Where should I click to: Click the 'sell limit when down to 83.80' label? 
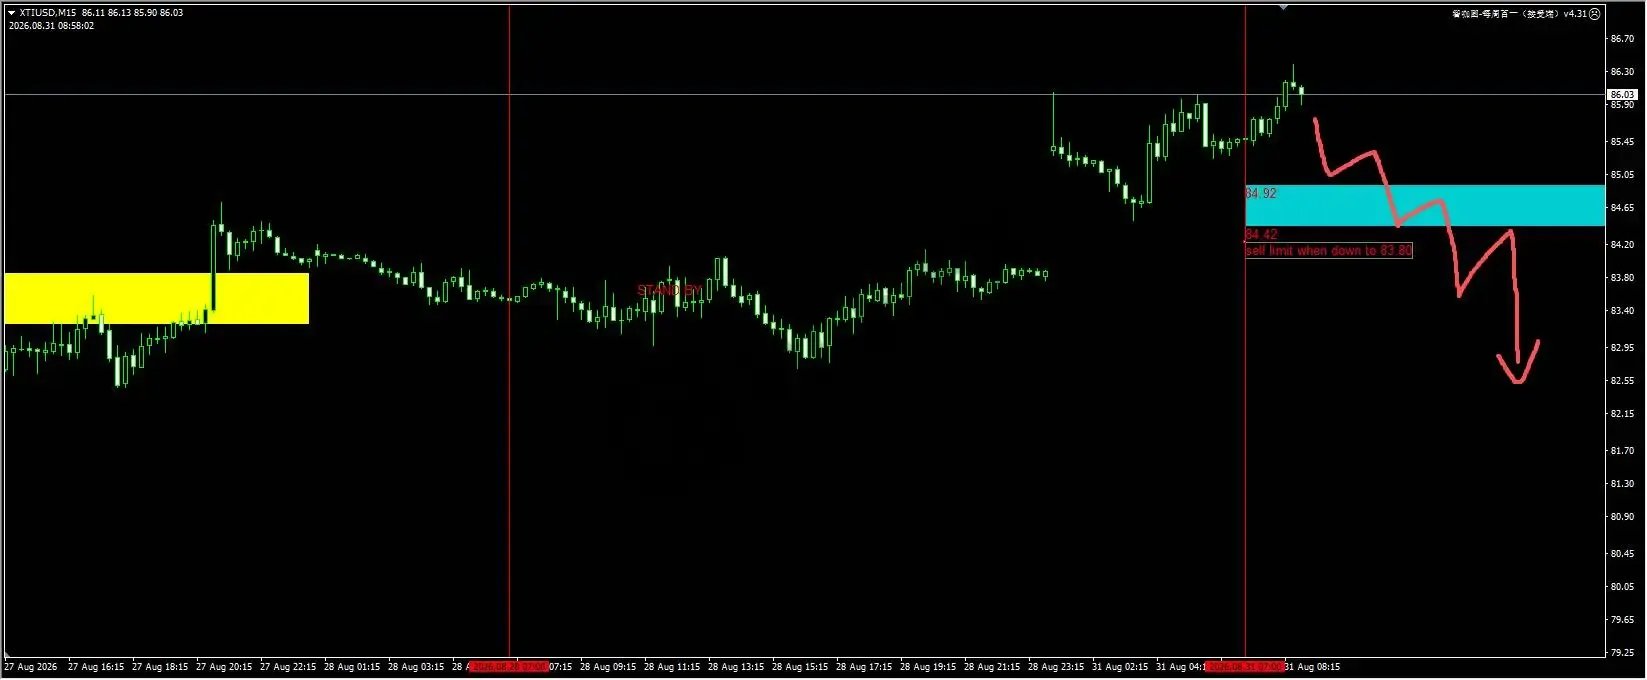click(1328, 251)
